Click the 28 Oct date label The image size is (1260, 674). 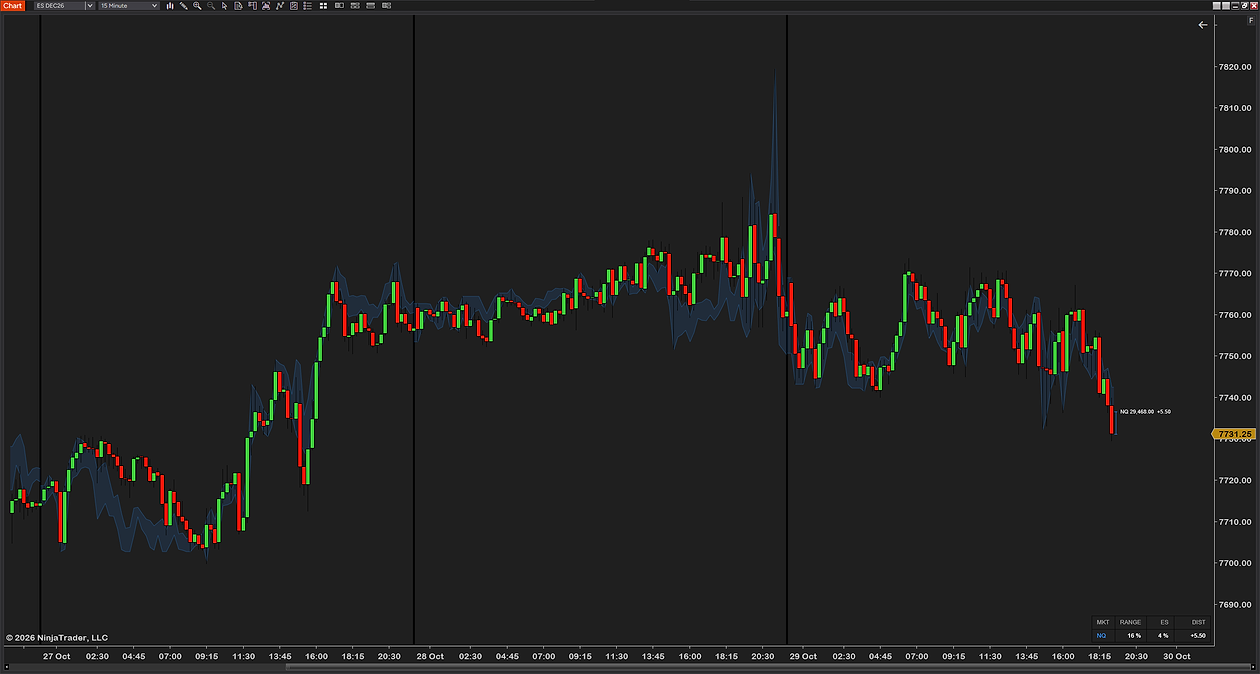click(429, 656)
